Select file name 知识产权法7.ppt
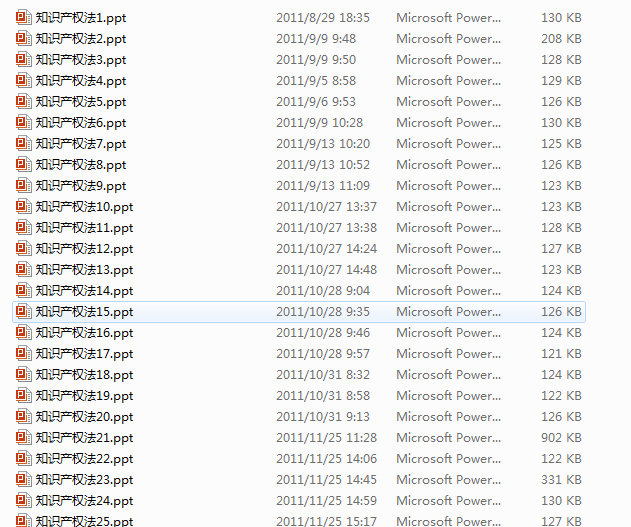Image resolution: width=631 pixels, height=527 pixels. click(81, 144)
